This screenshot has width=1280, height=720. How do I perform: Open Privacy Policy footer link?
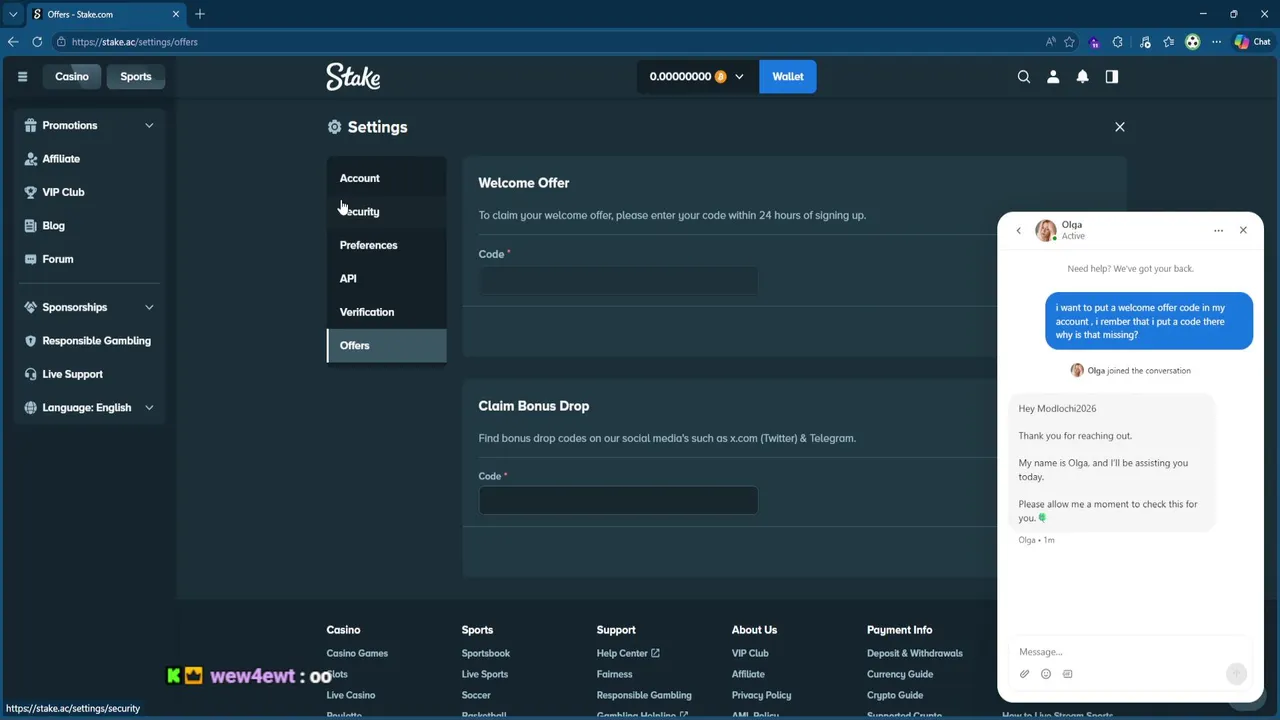point(761,695)
